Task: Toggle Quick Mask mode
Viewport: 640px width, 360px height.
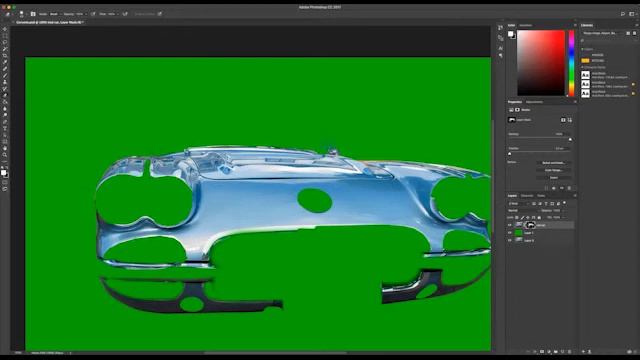Action: (5, 182)
